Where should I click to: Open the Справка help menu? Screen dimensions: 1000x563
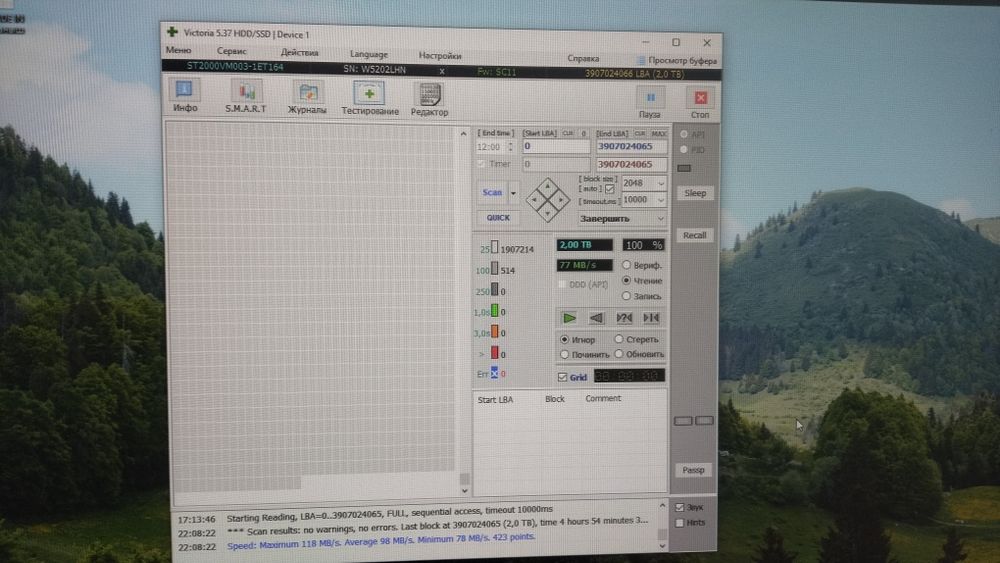[583, 58]
